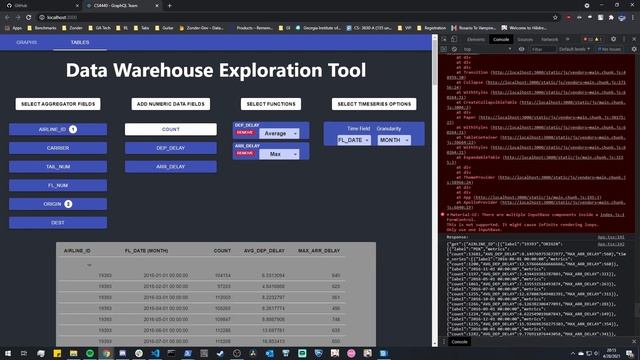Viewport: 640px width, 360px height.
Task: Open the Console tab in DevTools
Action: tap(501, 39)
